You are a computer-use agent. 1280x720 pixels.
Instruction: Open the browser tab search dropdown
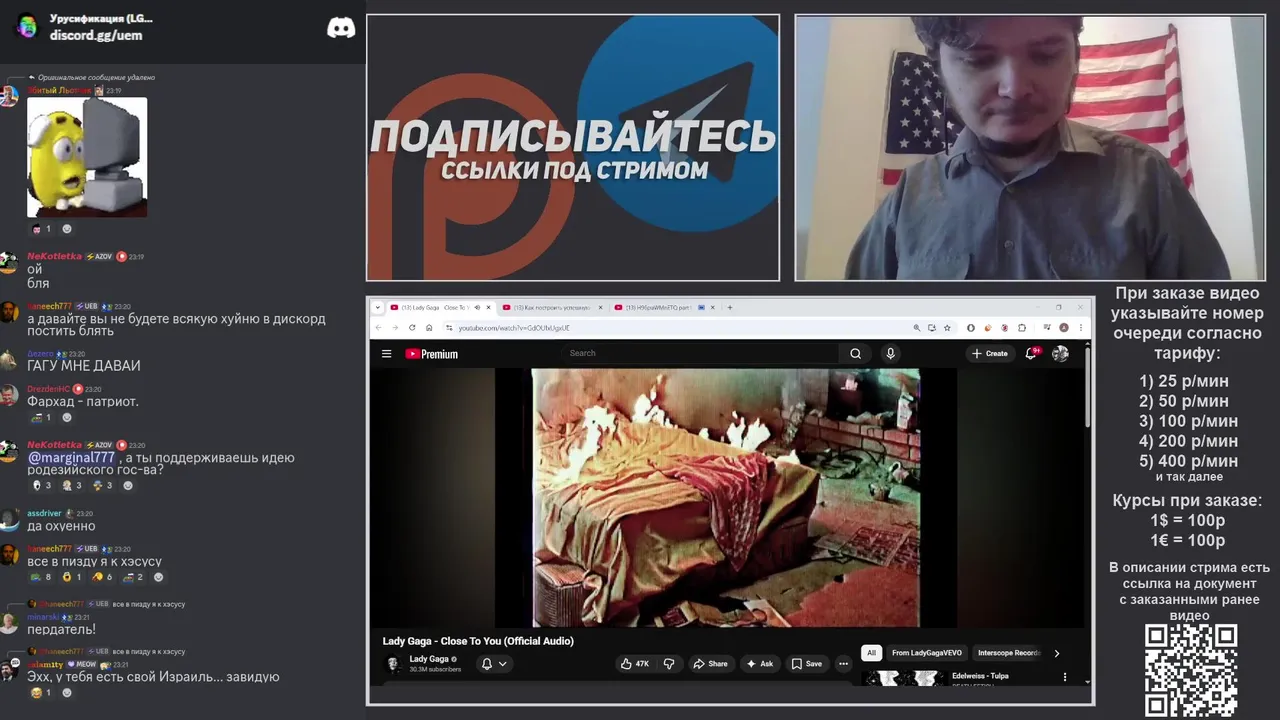pyautogui.click(x=378, y=307)
